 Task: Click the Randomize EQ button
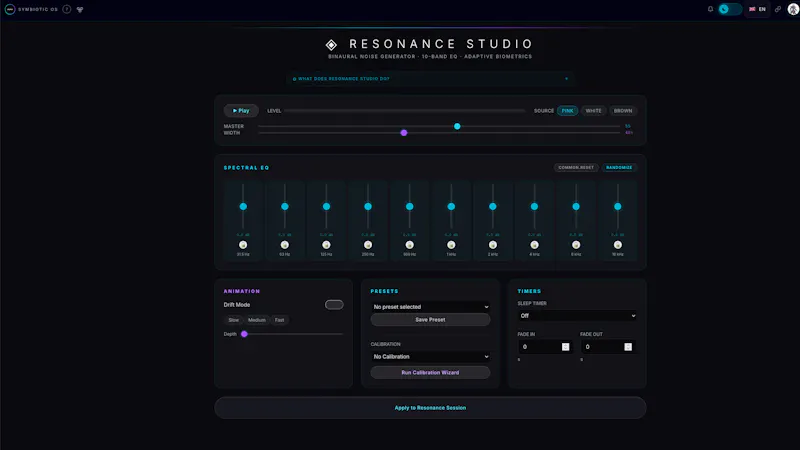coord(619,167)
